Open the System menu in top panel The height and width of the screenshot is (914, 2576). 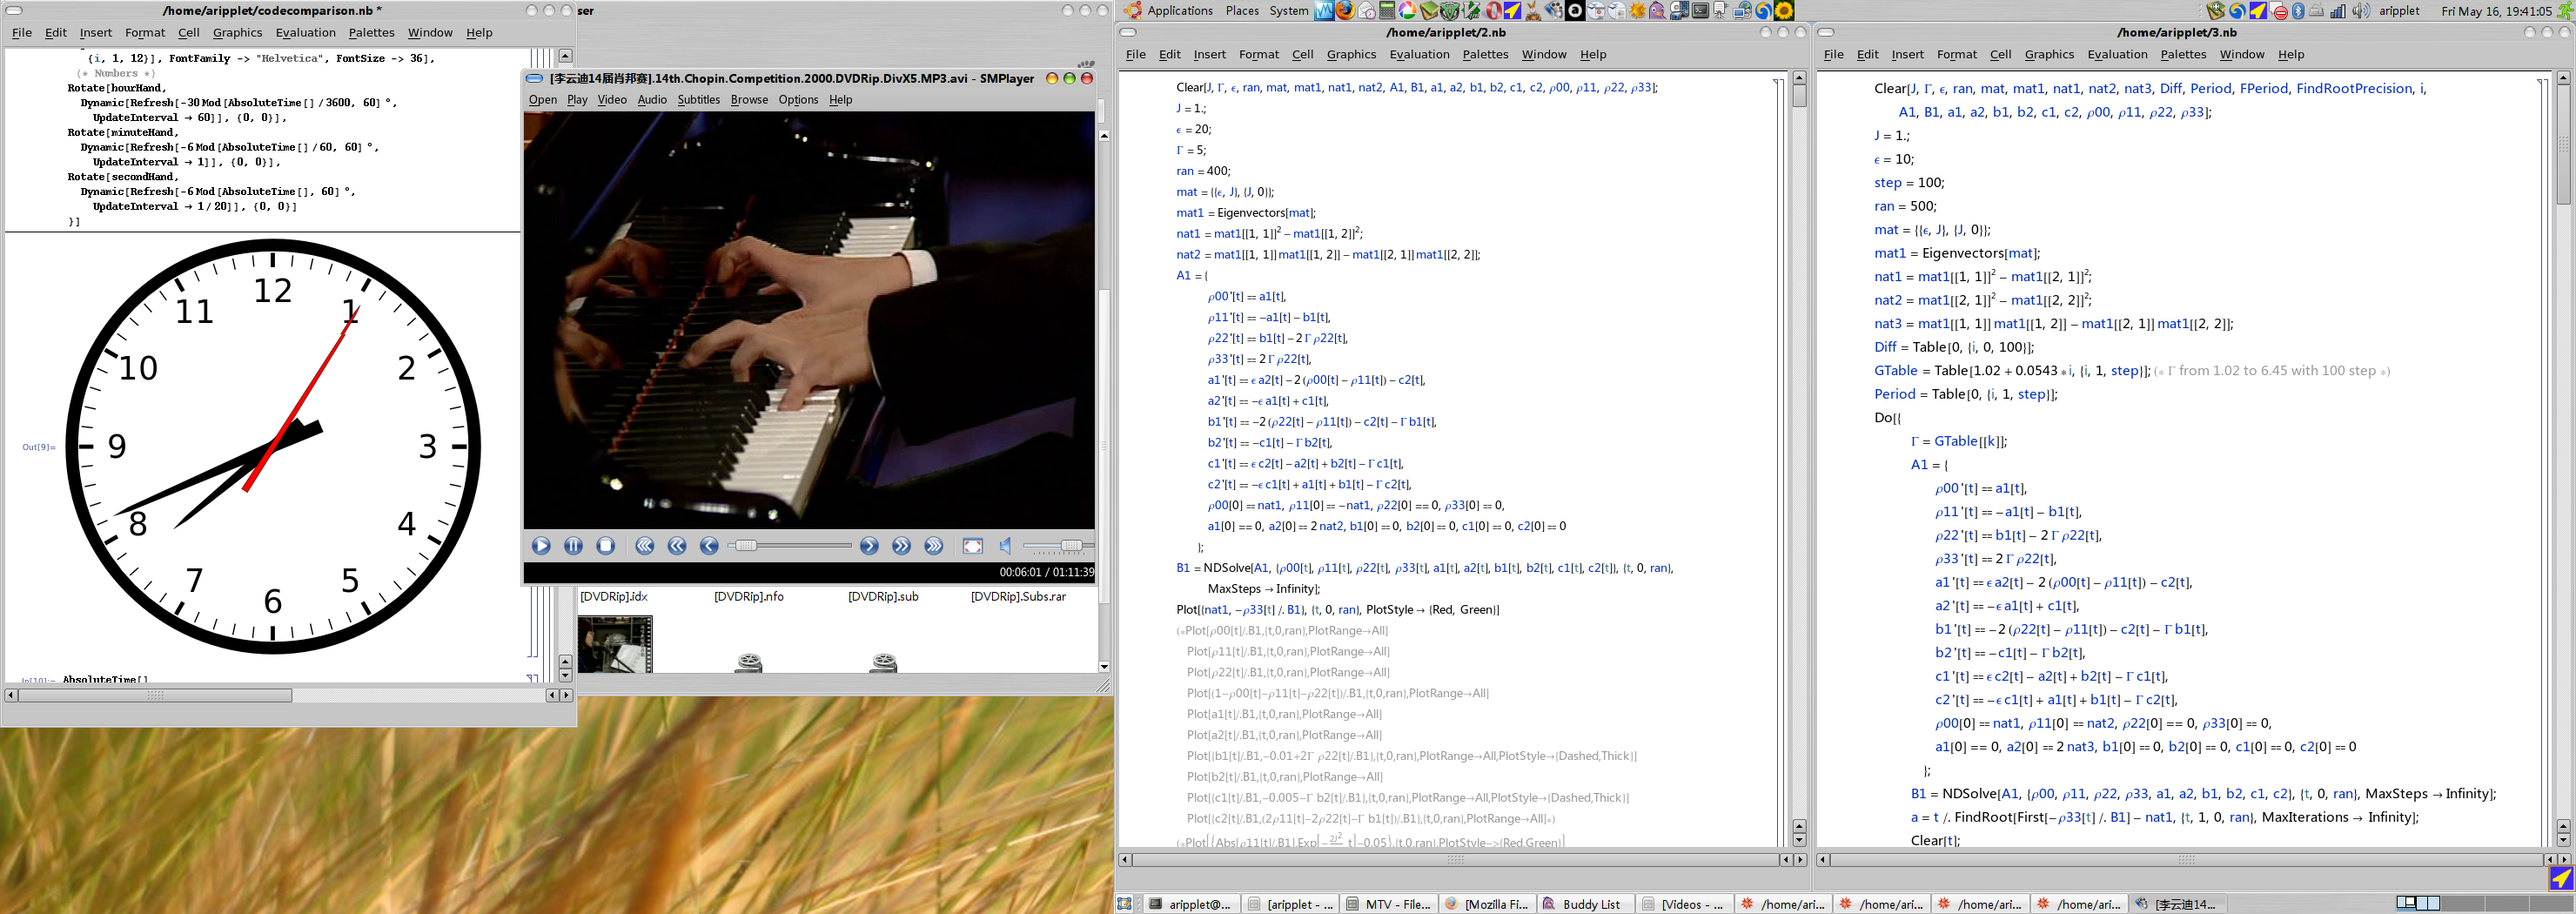pos(1289,11)
